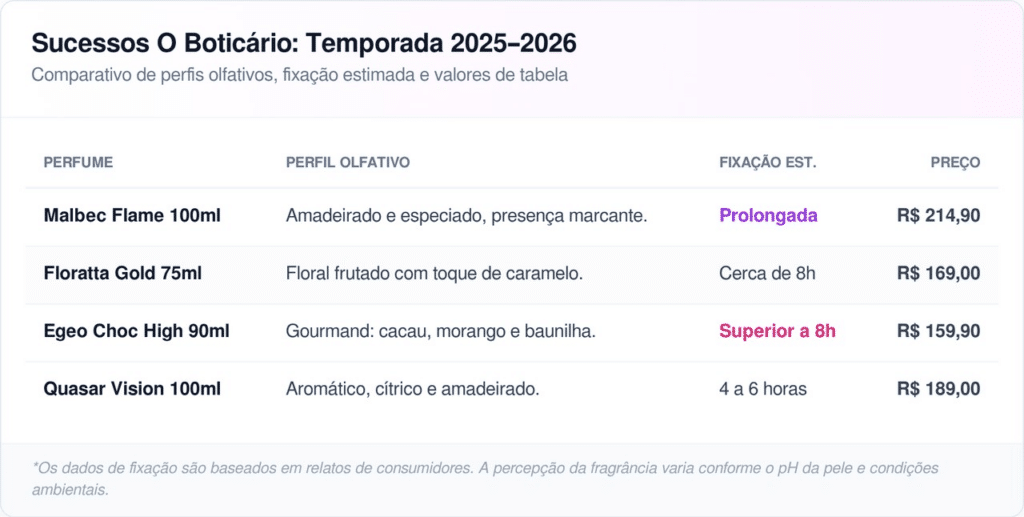This screenshot has height=517, width=1024.
Task: Click the pink Superior a 8h label
Action: (777, 331)
